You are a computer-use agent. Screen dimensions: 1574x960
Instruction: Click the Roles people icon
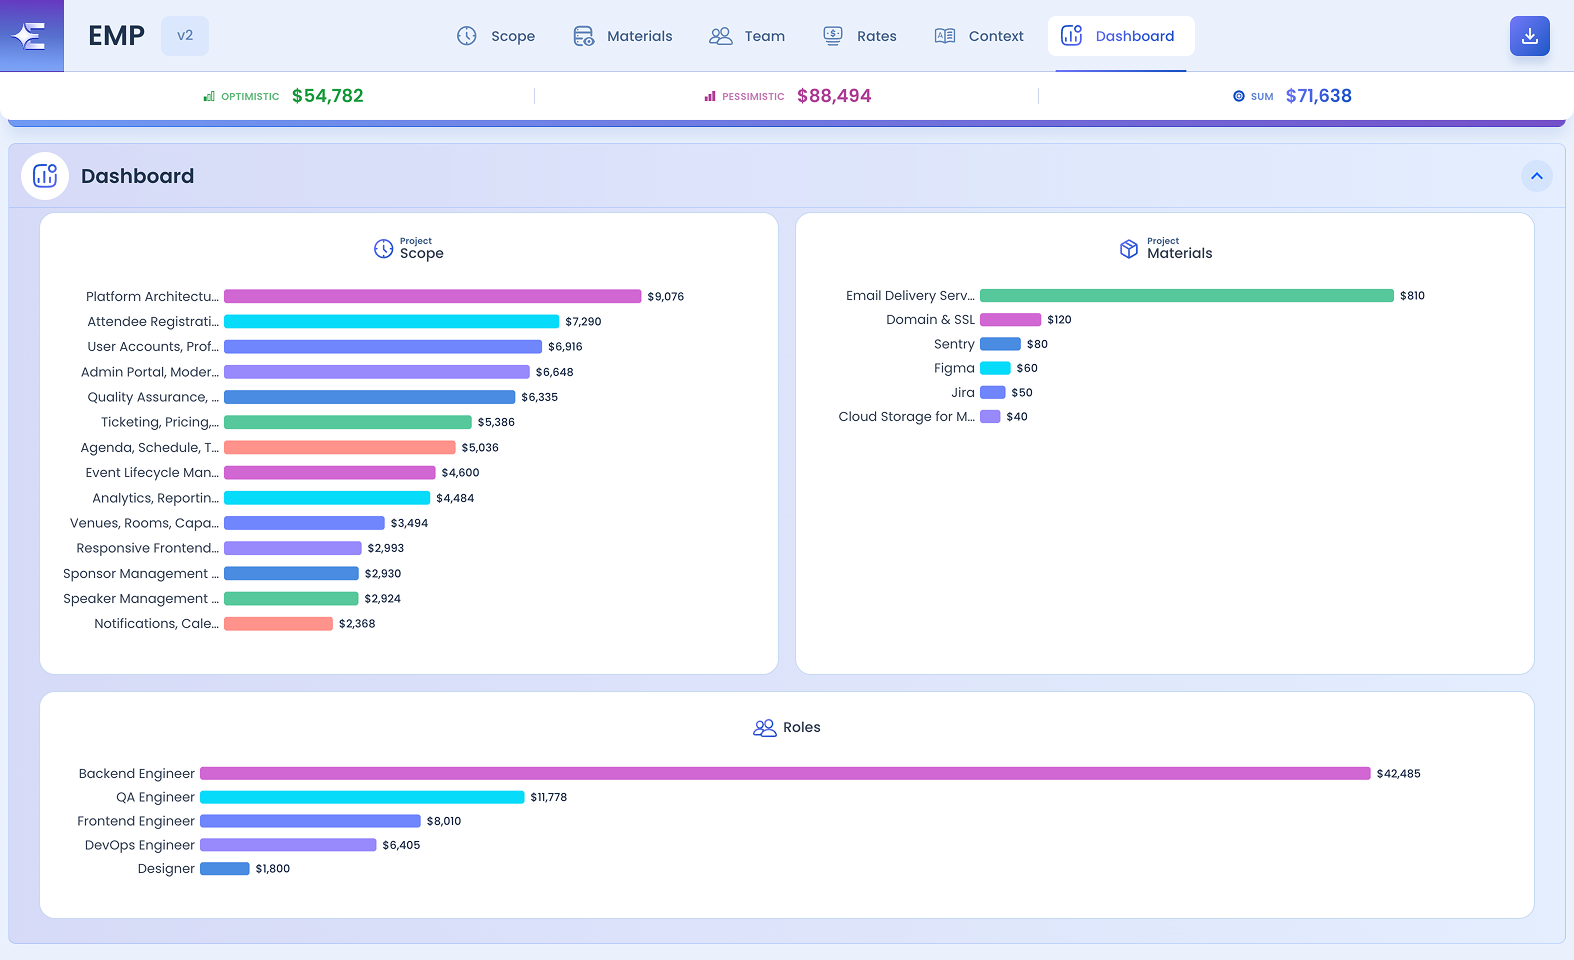pos(765,728)
